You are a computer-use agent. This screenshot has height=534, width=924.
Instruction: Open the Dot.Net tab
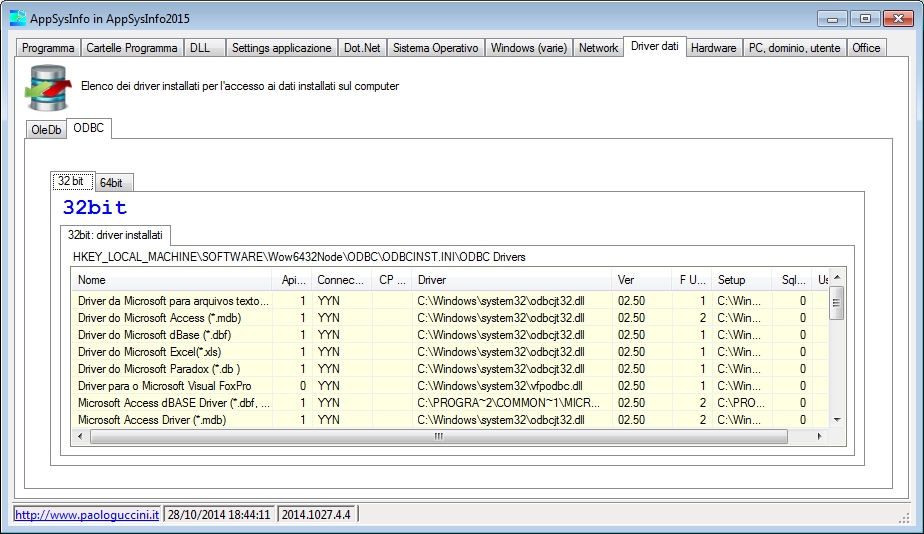[362, 48]
